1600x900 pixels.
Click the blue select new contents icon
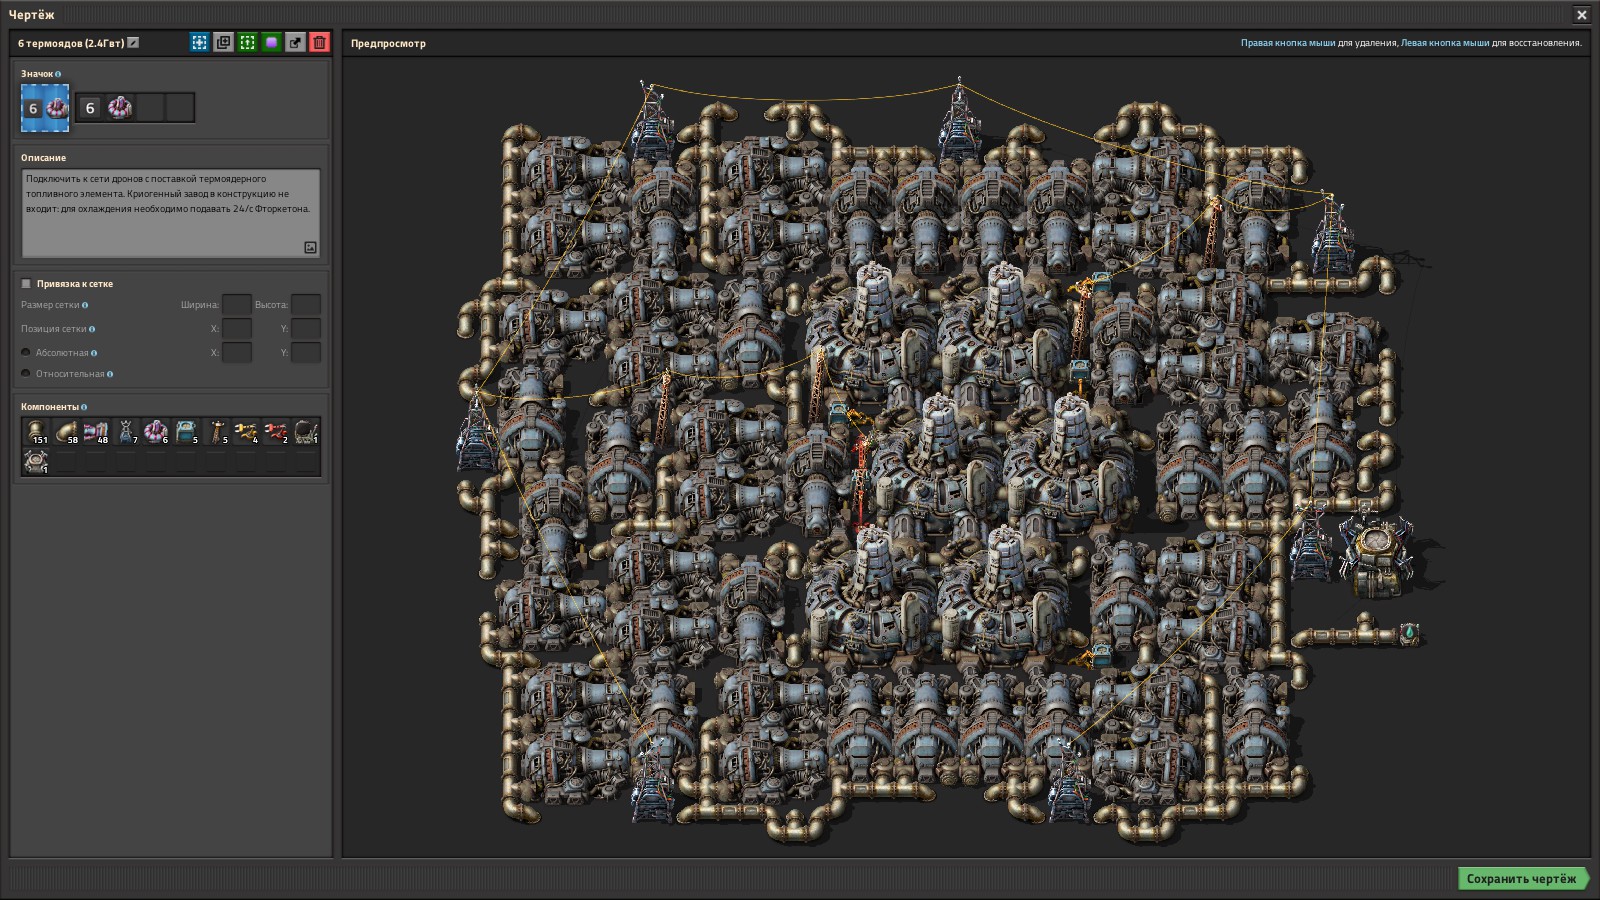pos(199,42)
